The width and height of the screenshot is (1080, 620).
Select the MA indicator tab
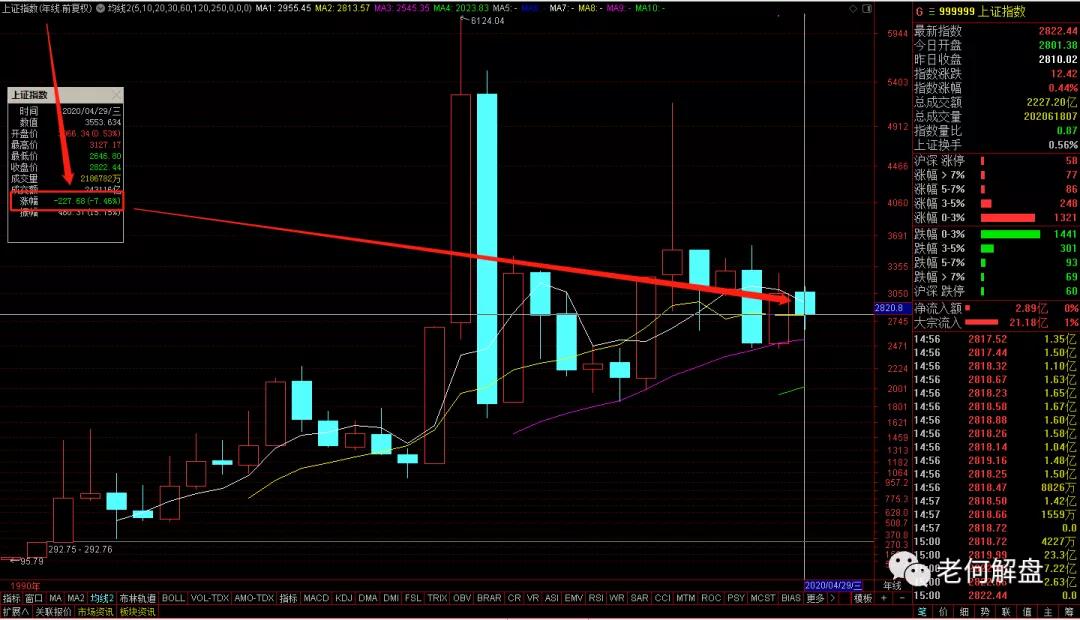click(56, 598)
